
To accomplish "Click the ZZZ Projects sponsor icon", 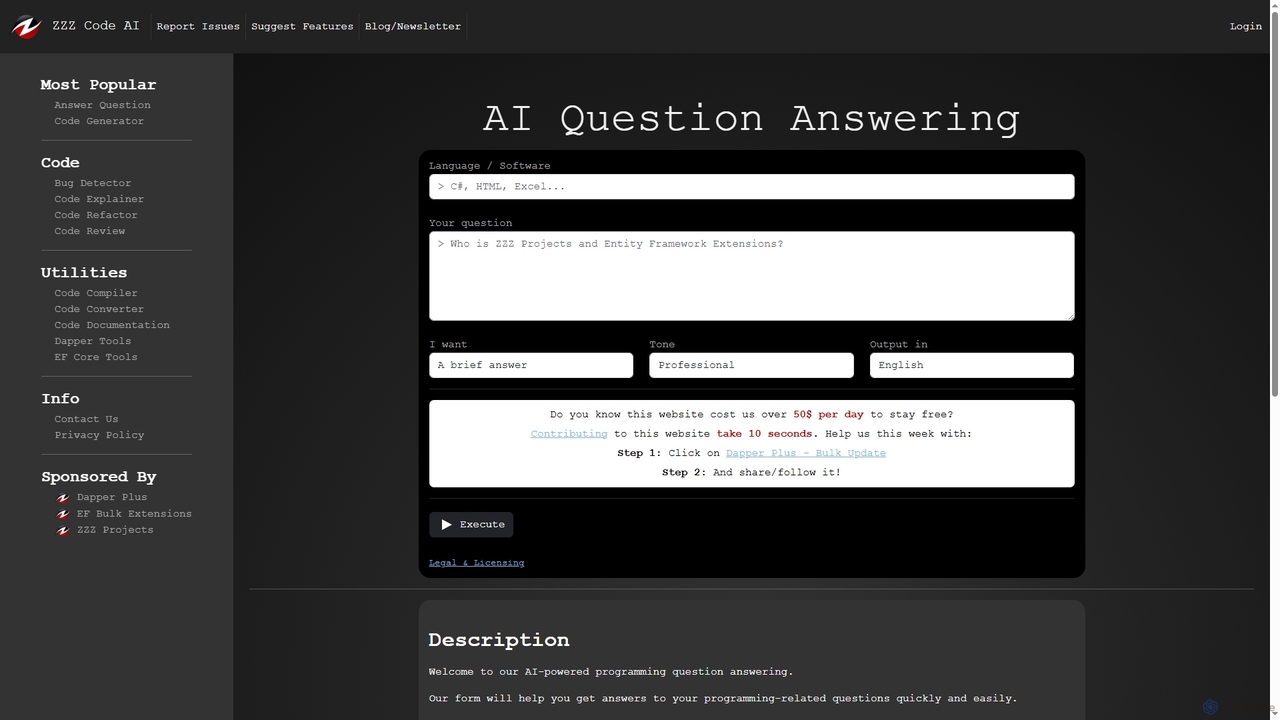I will tap(63, 530).
